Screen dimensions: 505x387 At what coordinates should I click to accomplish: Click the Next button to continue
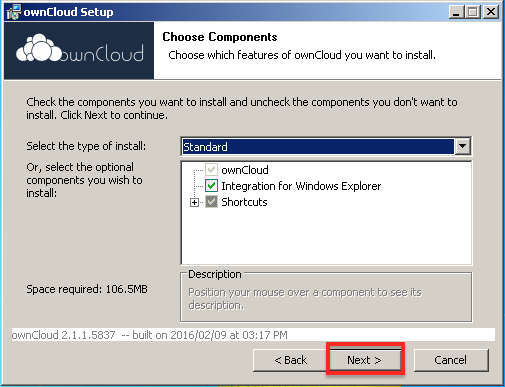pos(365,360)
